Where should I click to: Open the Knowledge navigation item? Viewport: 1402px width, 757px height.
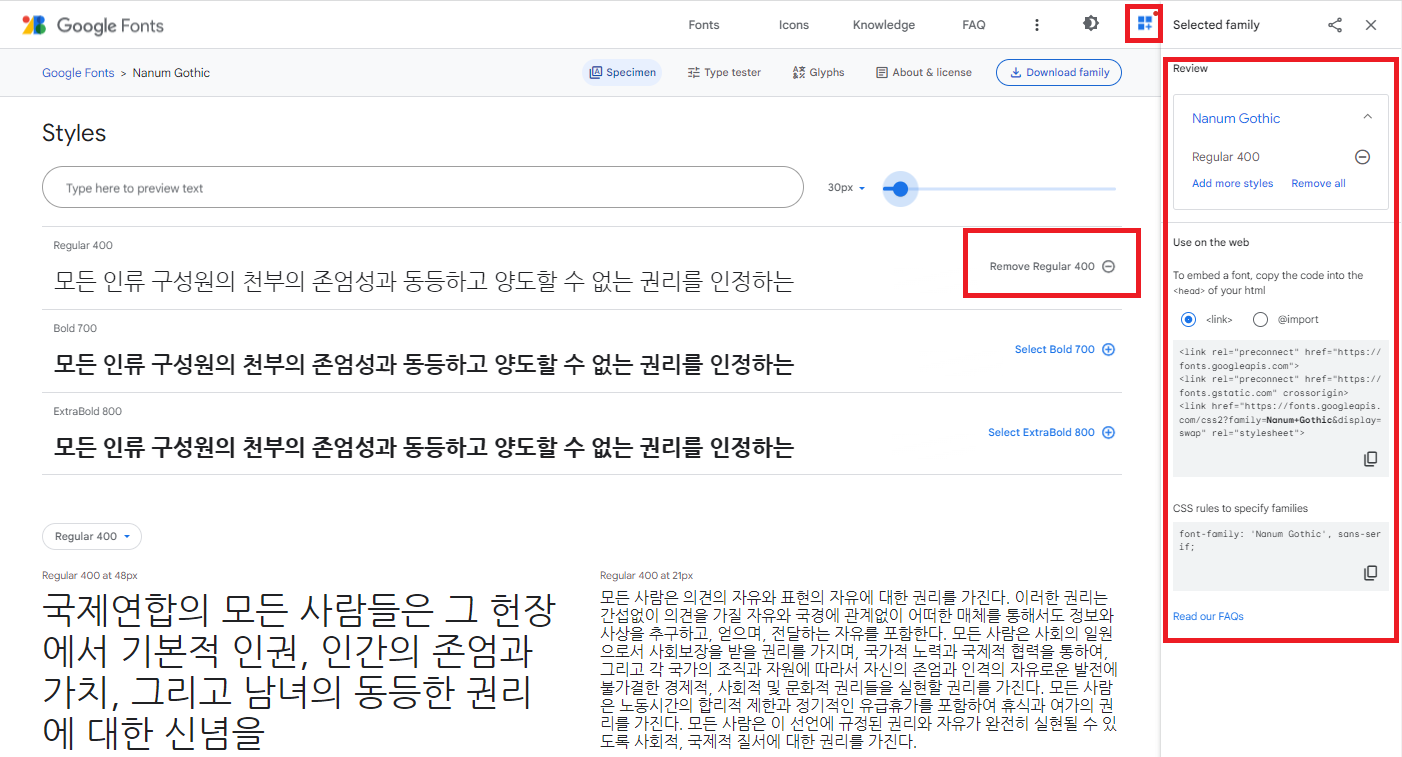coord(884,25)
